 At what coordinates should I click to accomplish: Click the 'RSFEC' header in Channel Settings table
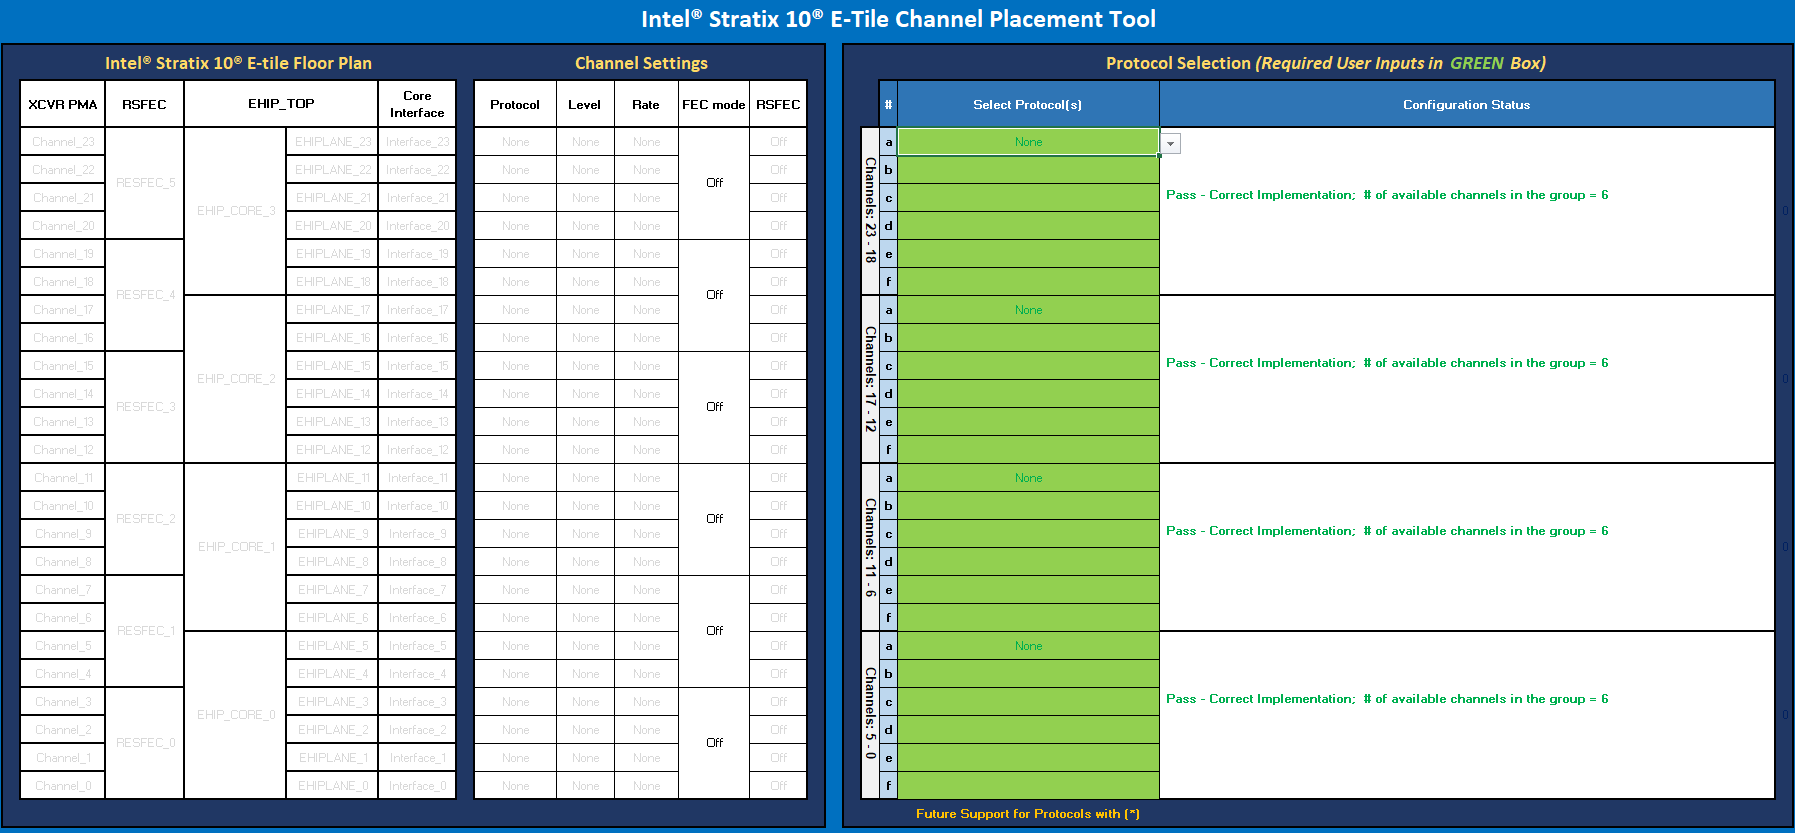(x=778, y=104)
